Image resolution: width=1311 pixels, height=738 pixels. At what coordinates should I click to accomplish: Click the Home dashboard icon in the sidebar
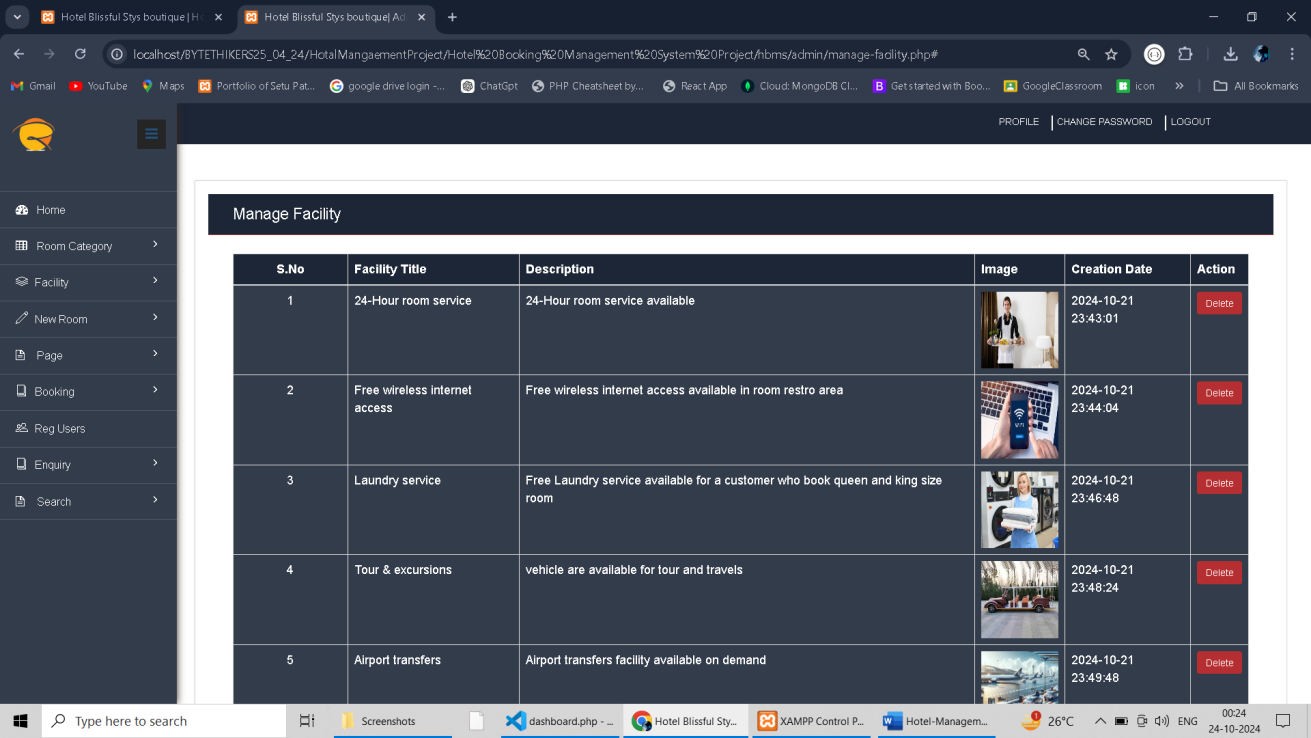(21, 210)
